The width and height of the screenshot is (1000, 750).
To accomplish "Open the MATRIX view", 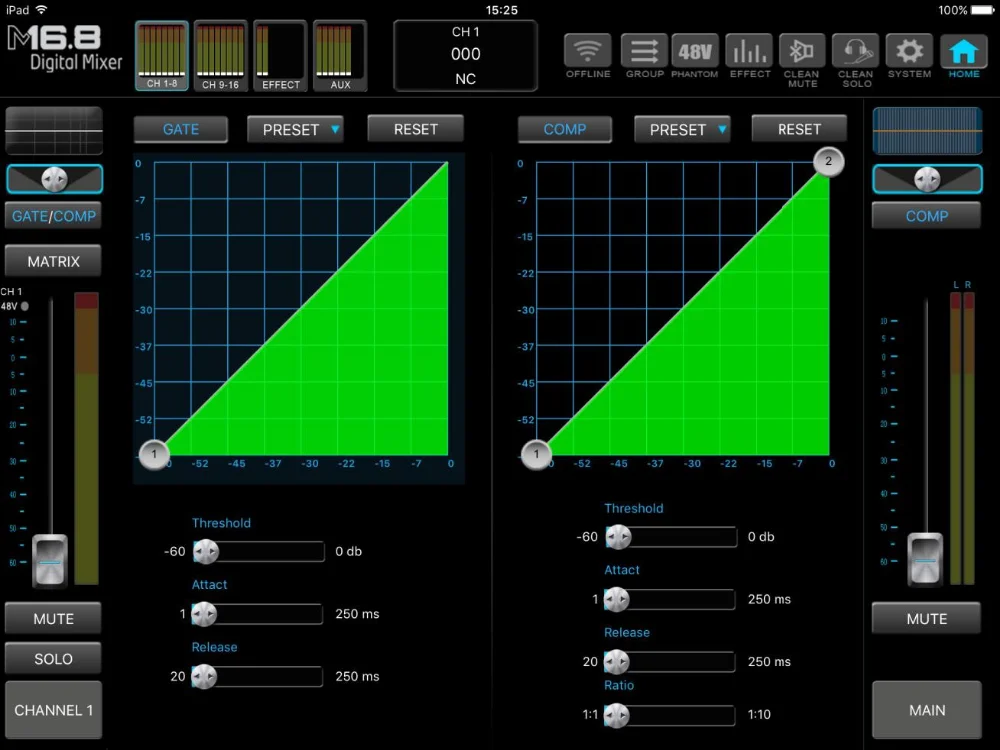I will (x=54, y=261).
